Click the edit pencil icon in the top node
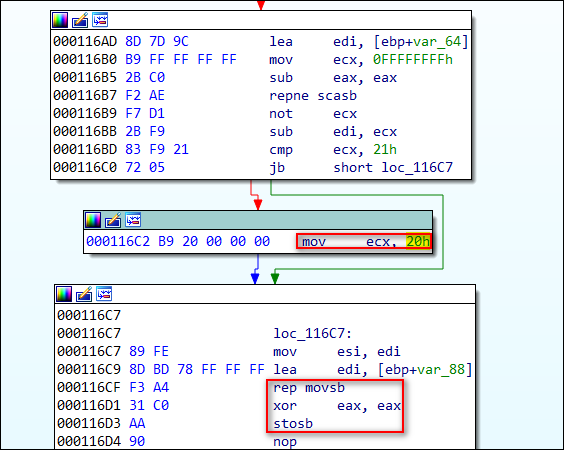This screenshot has width=564, height=450. click(80, 20)
